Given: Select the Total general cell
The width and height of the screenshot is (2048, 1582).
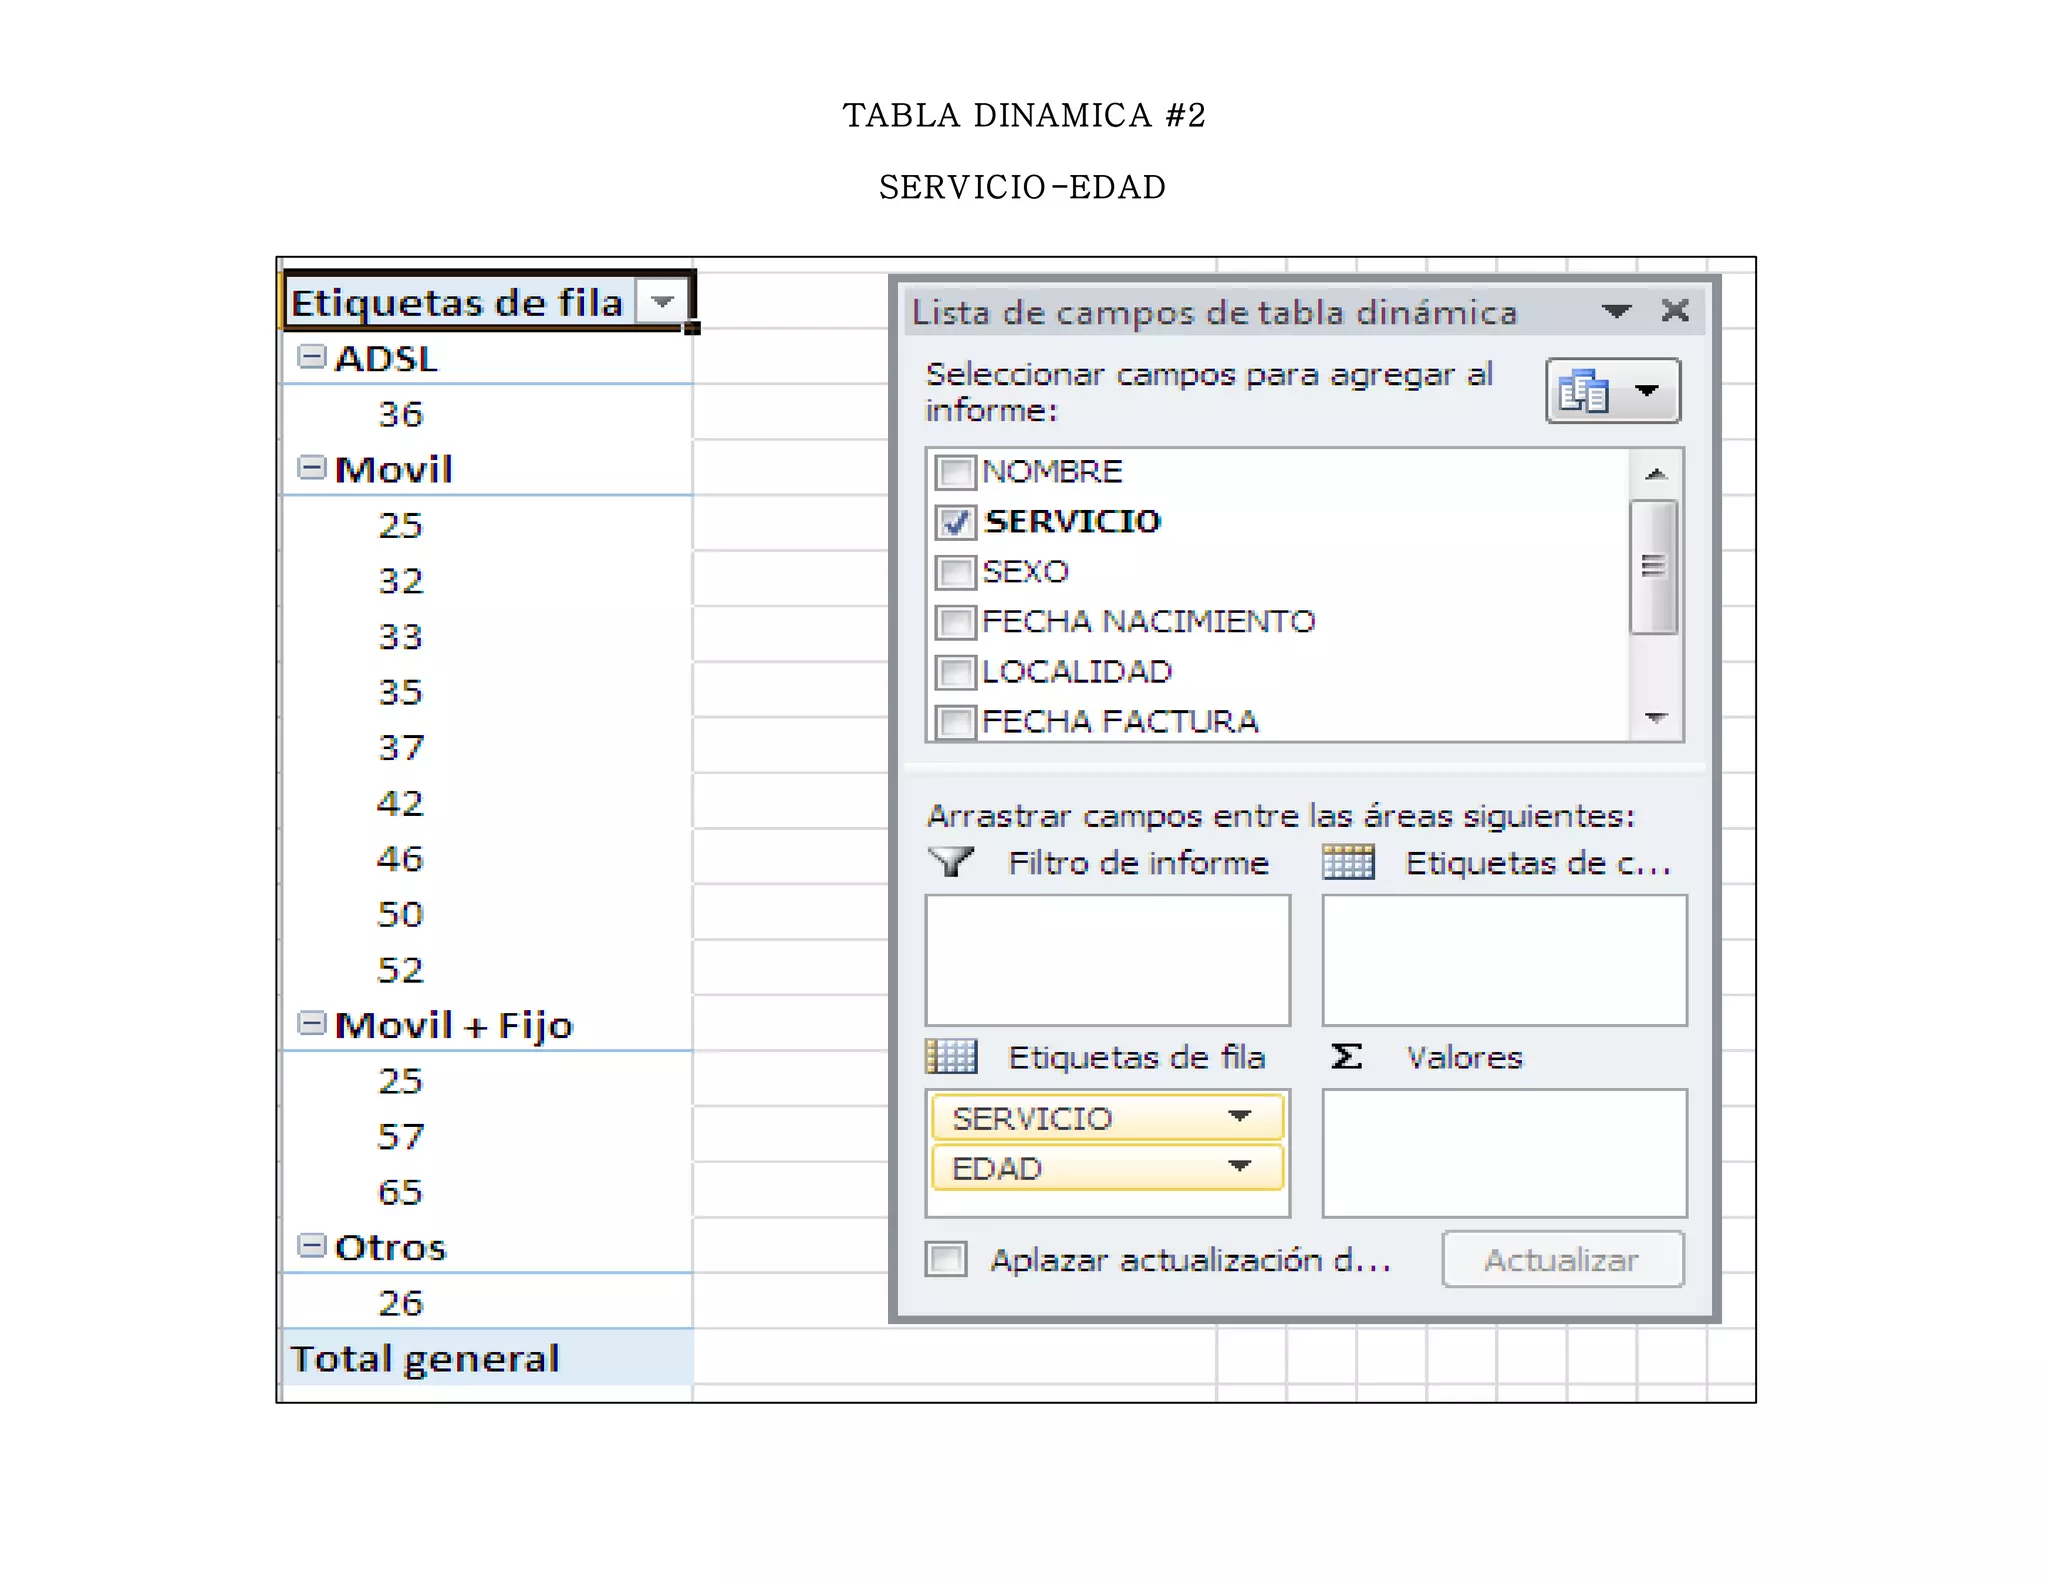Looking at the screenshot, I should 487,1358.
